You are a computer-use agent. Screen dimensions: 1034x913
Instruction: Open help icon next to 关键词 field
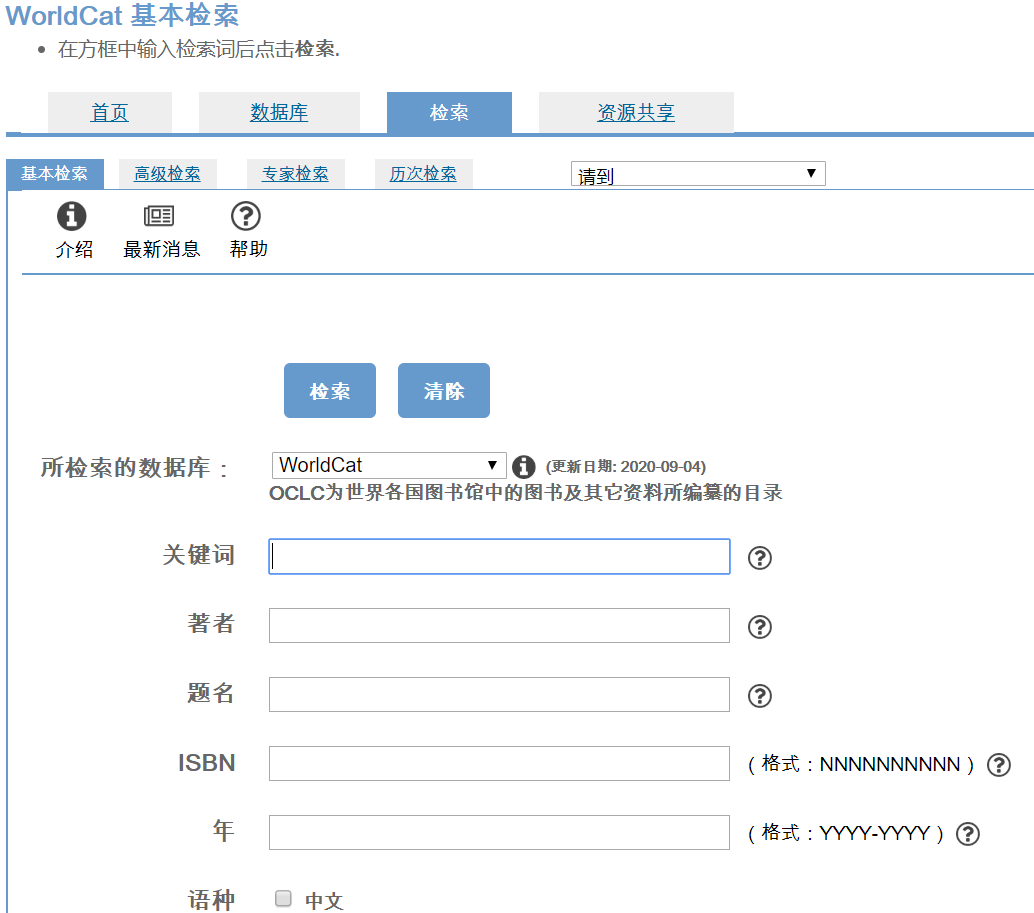pos(760,558)
